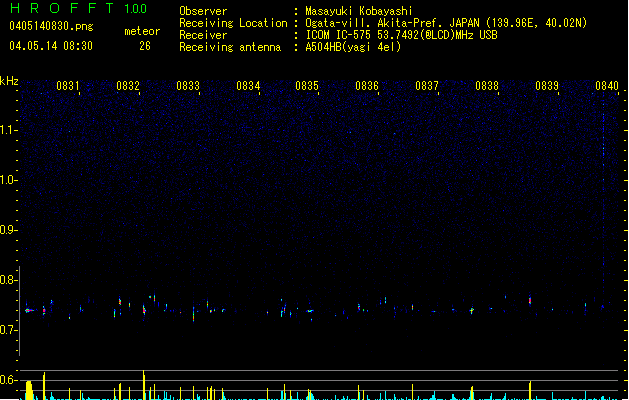This screenshot has width=629, height=400.
Task: Click the 0833 time marker
Action: pos(188,86)
